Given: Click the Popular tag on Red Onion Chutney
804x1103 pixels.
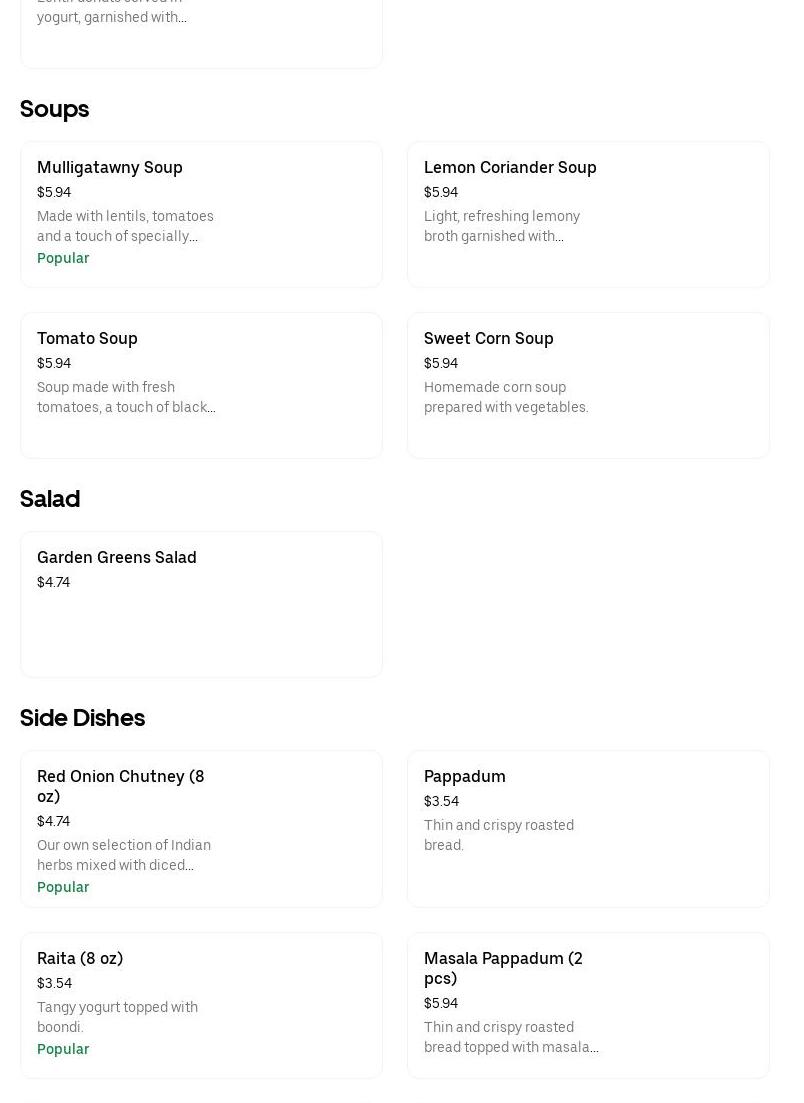Looking at the screenshot, I should tap(63, 887).
